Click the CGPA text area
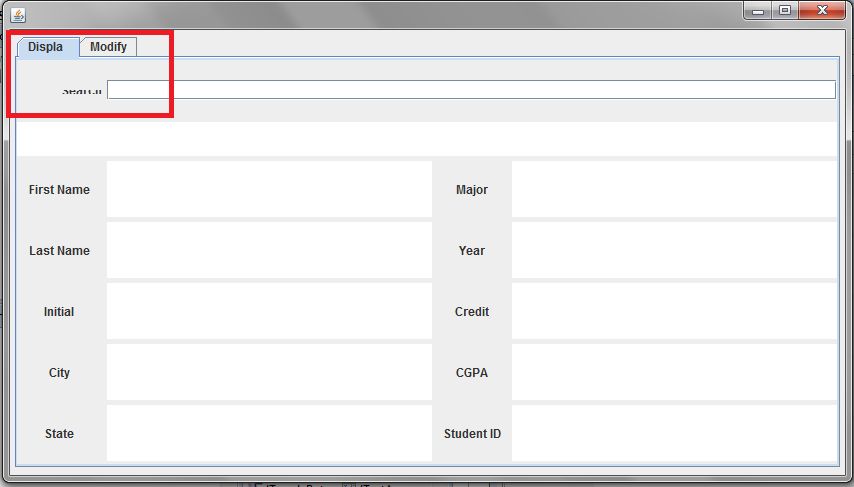The width and height of the screenshot is (854, 487). coord(674,372)
